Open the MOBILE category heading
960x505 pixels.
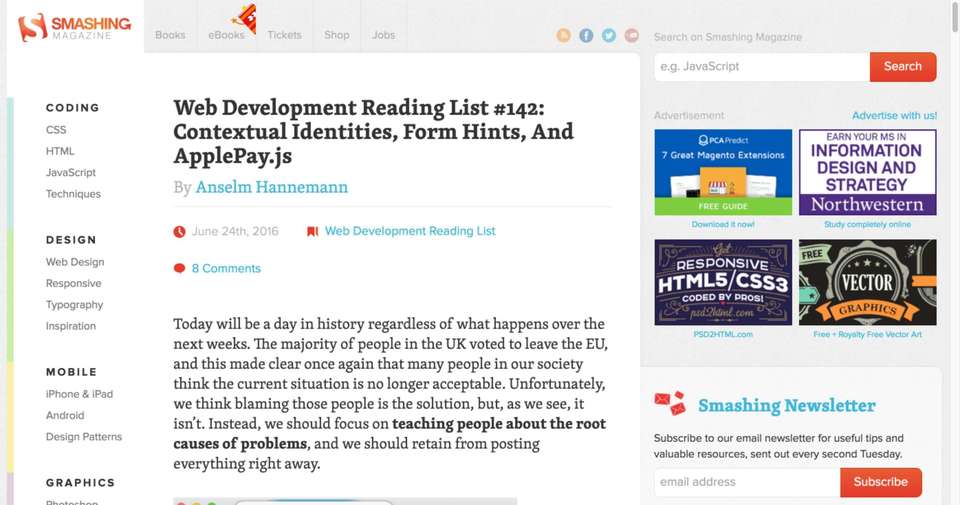click(x=72, y=372)
